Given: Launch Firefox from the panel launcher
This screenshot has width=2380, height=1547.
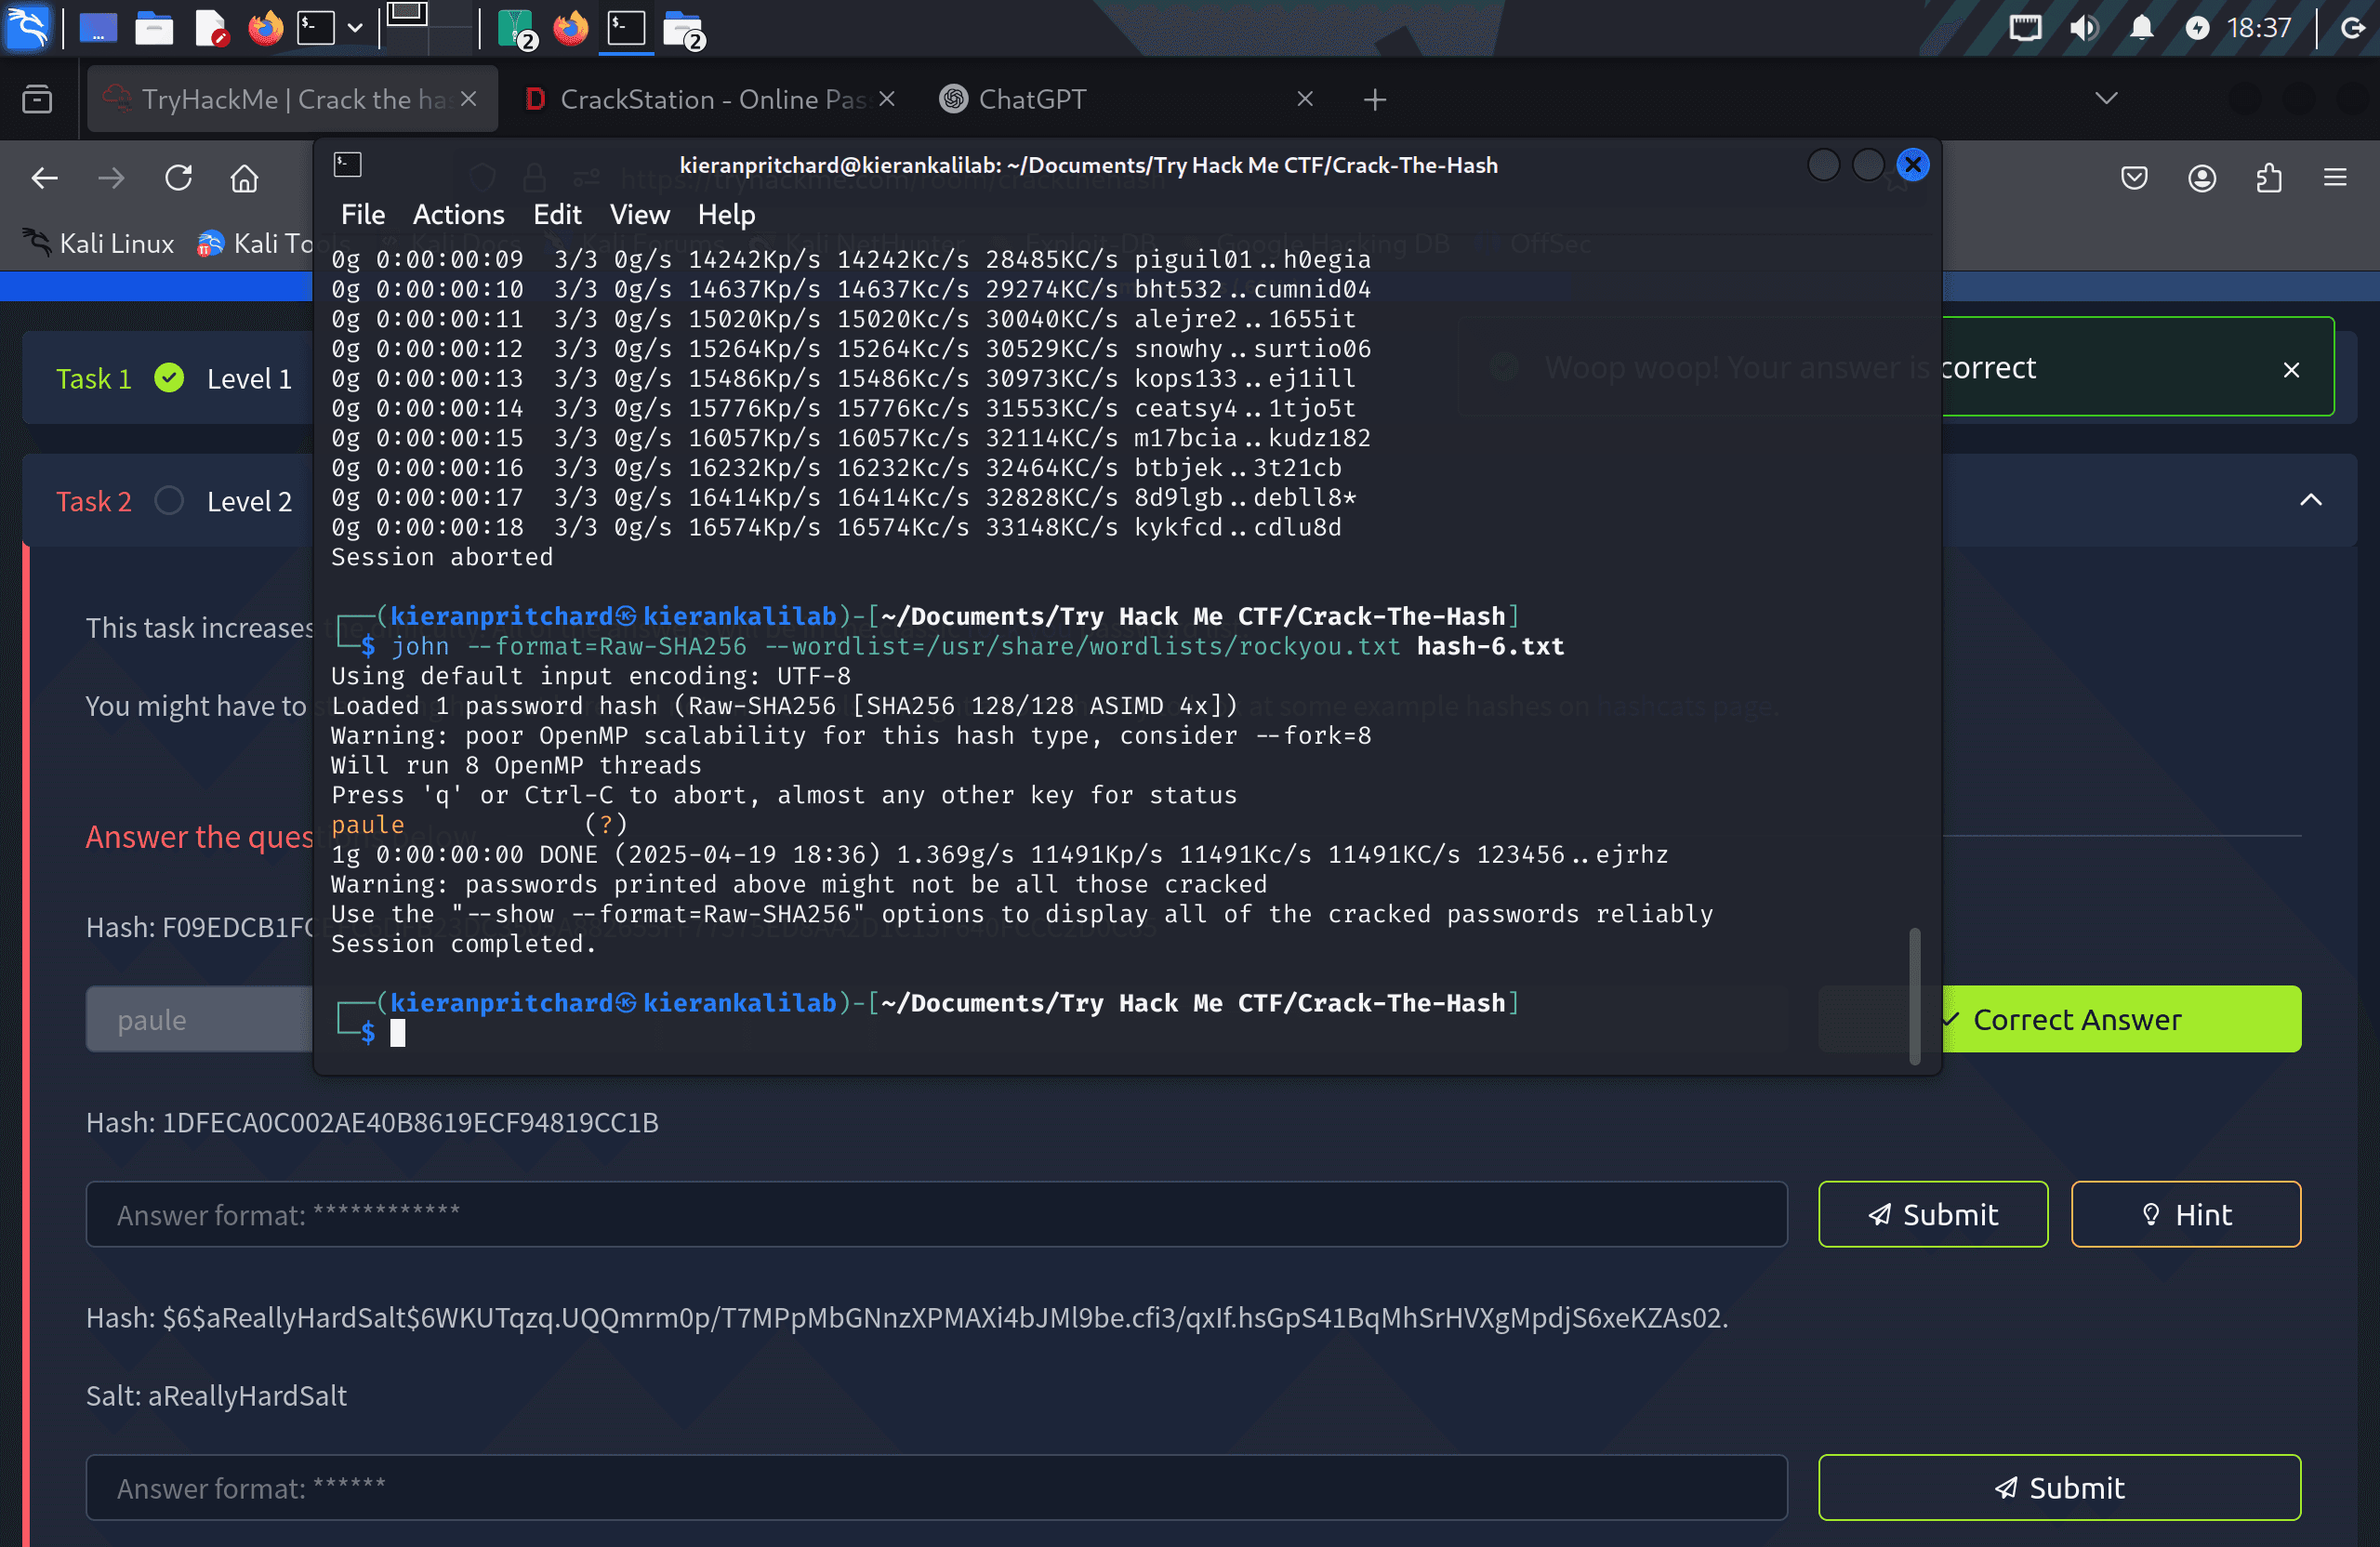Looking at the screenshot, I should click(265, 28).
